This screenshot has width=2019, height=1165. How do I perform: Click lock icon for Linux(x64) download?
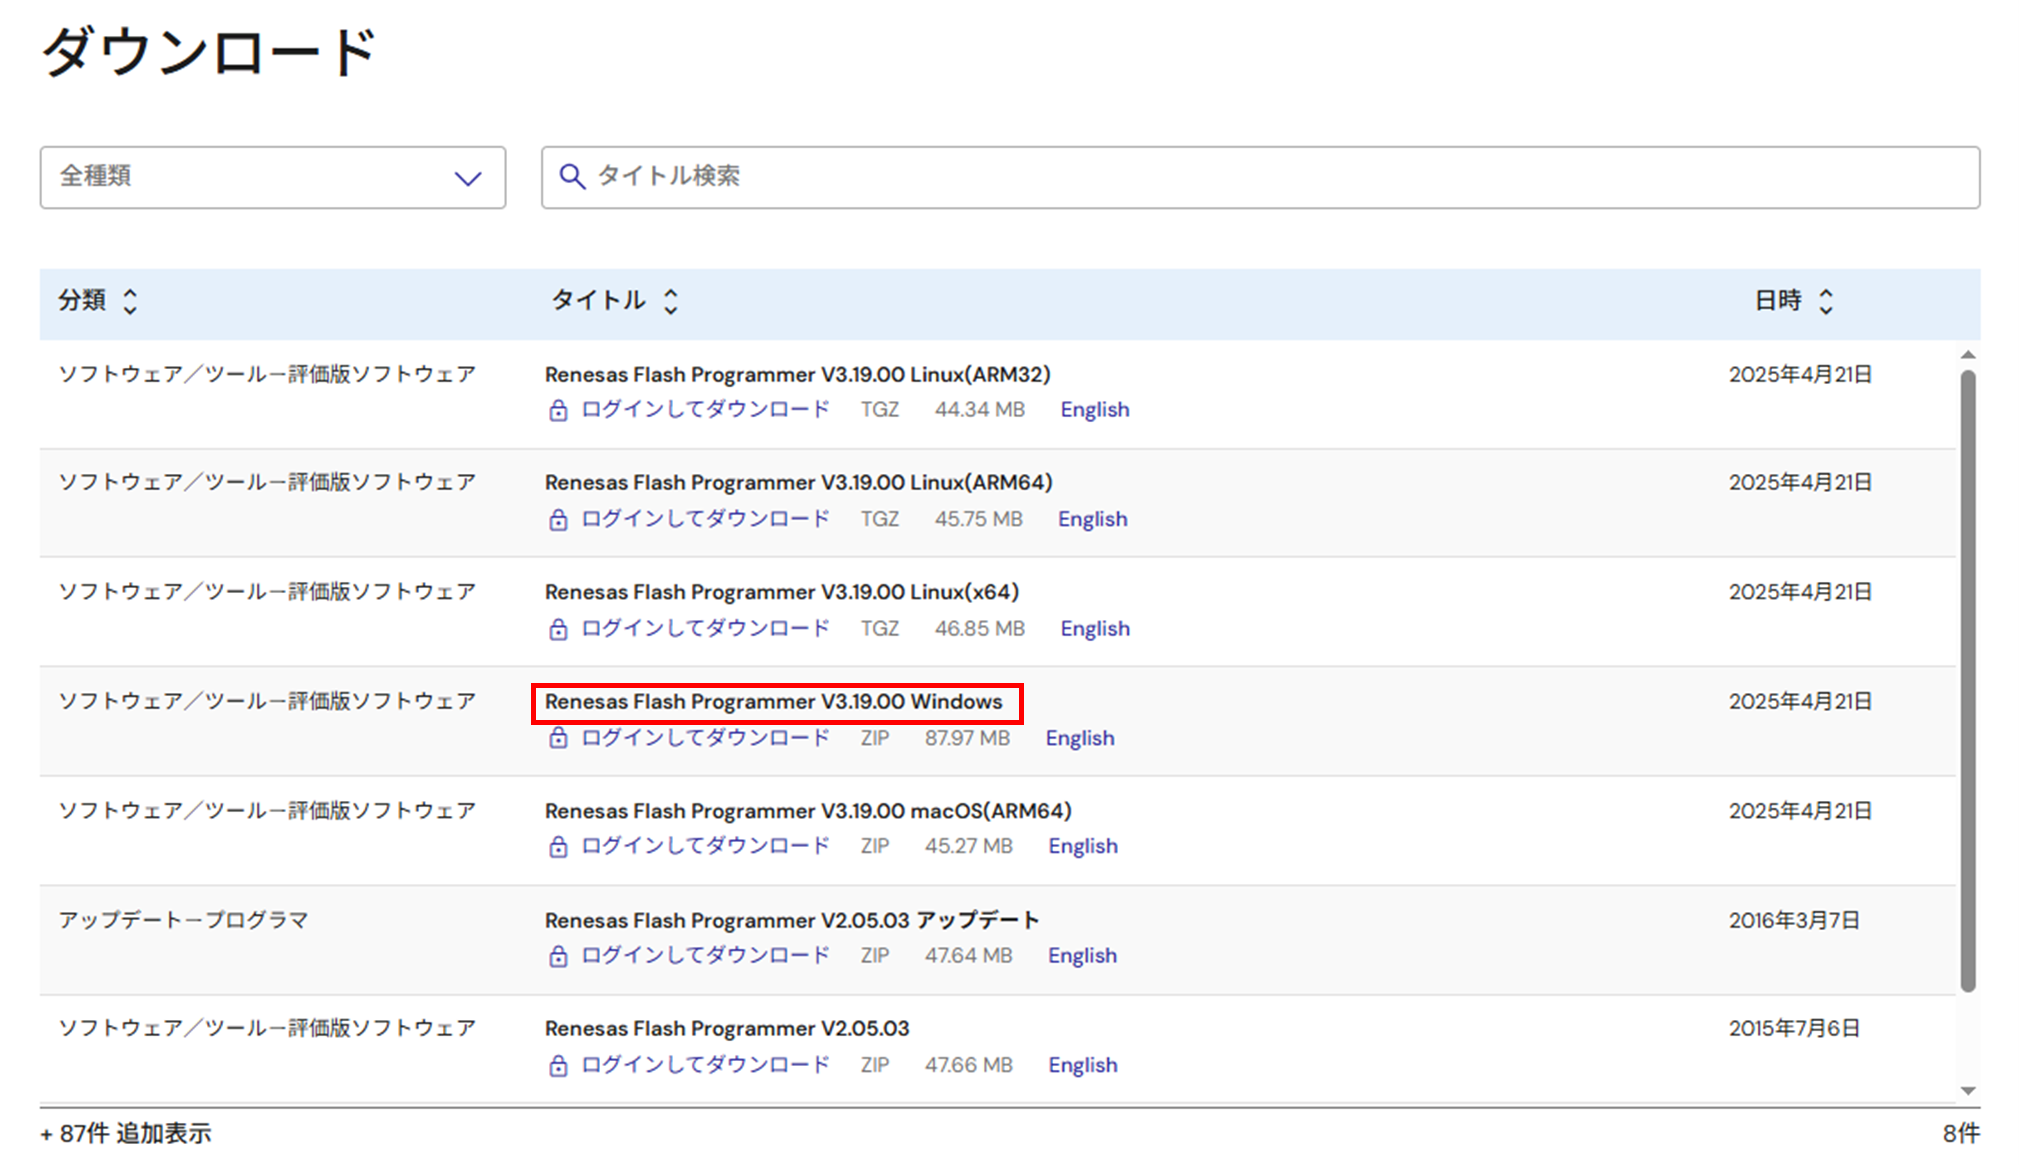pos(558,629)
